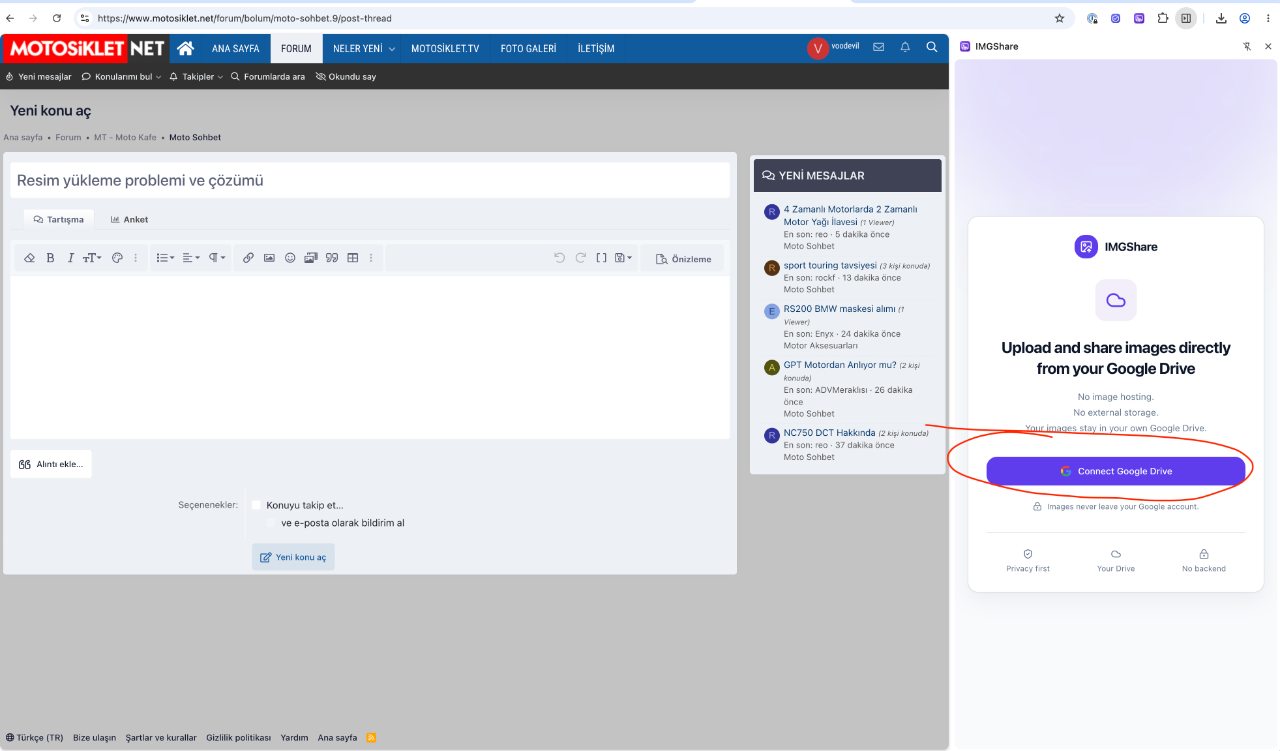Undo the last editor action
Screen dimensions: 1280x751
[x=559, y=258]
